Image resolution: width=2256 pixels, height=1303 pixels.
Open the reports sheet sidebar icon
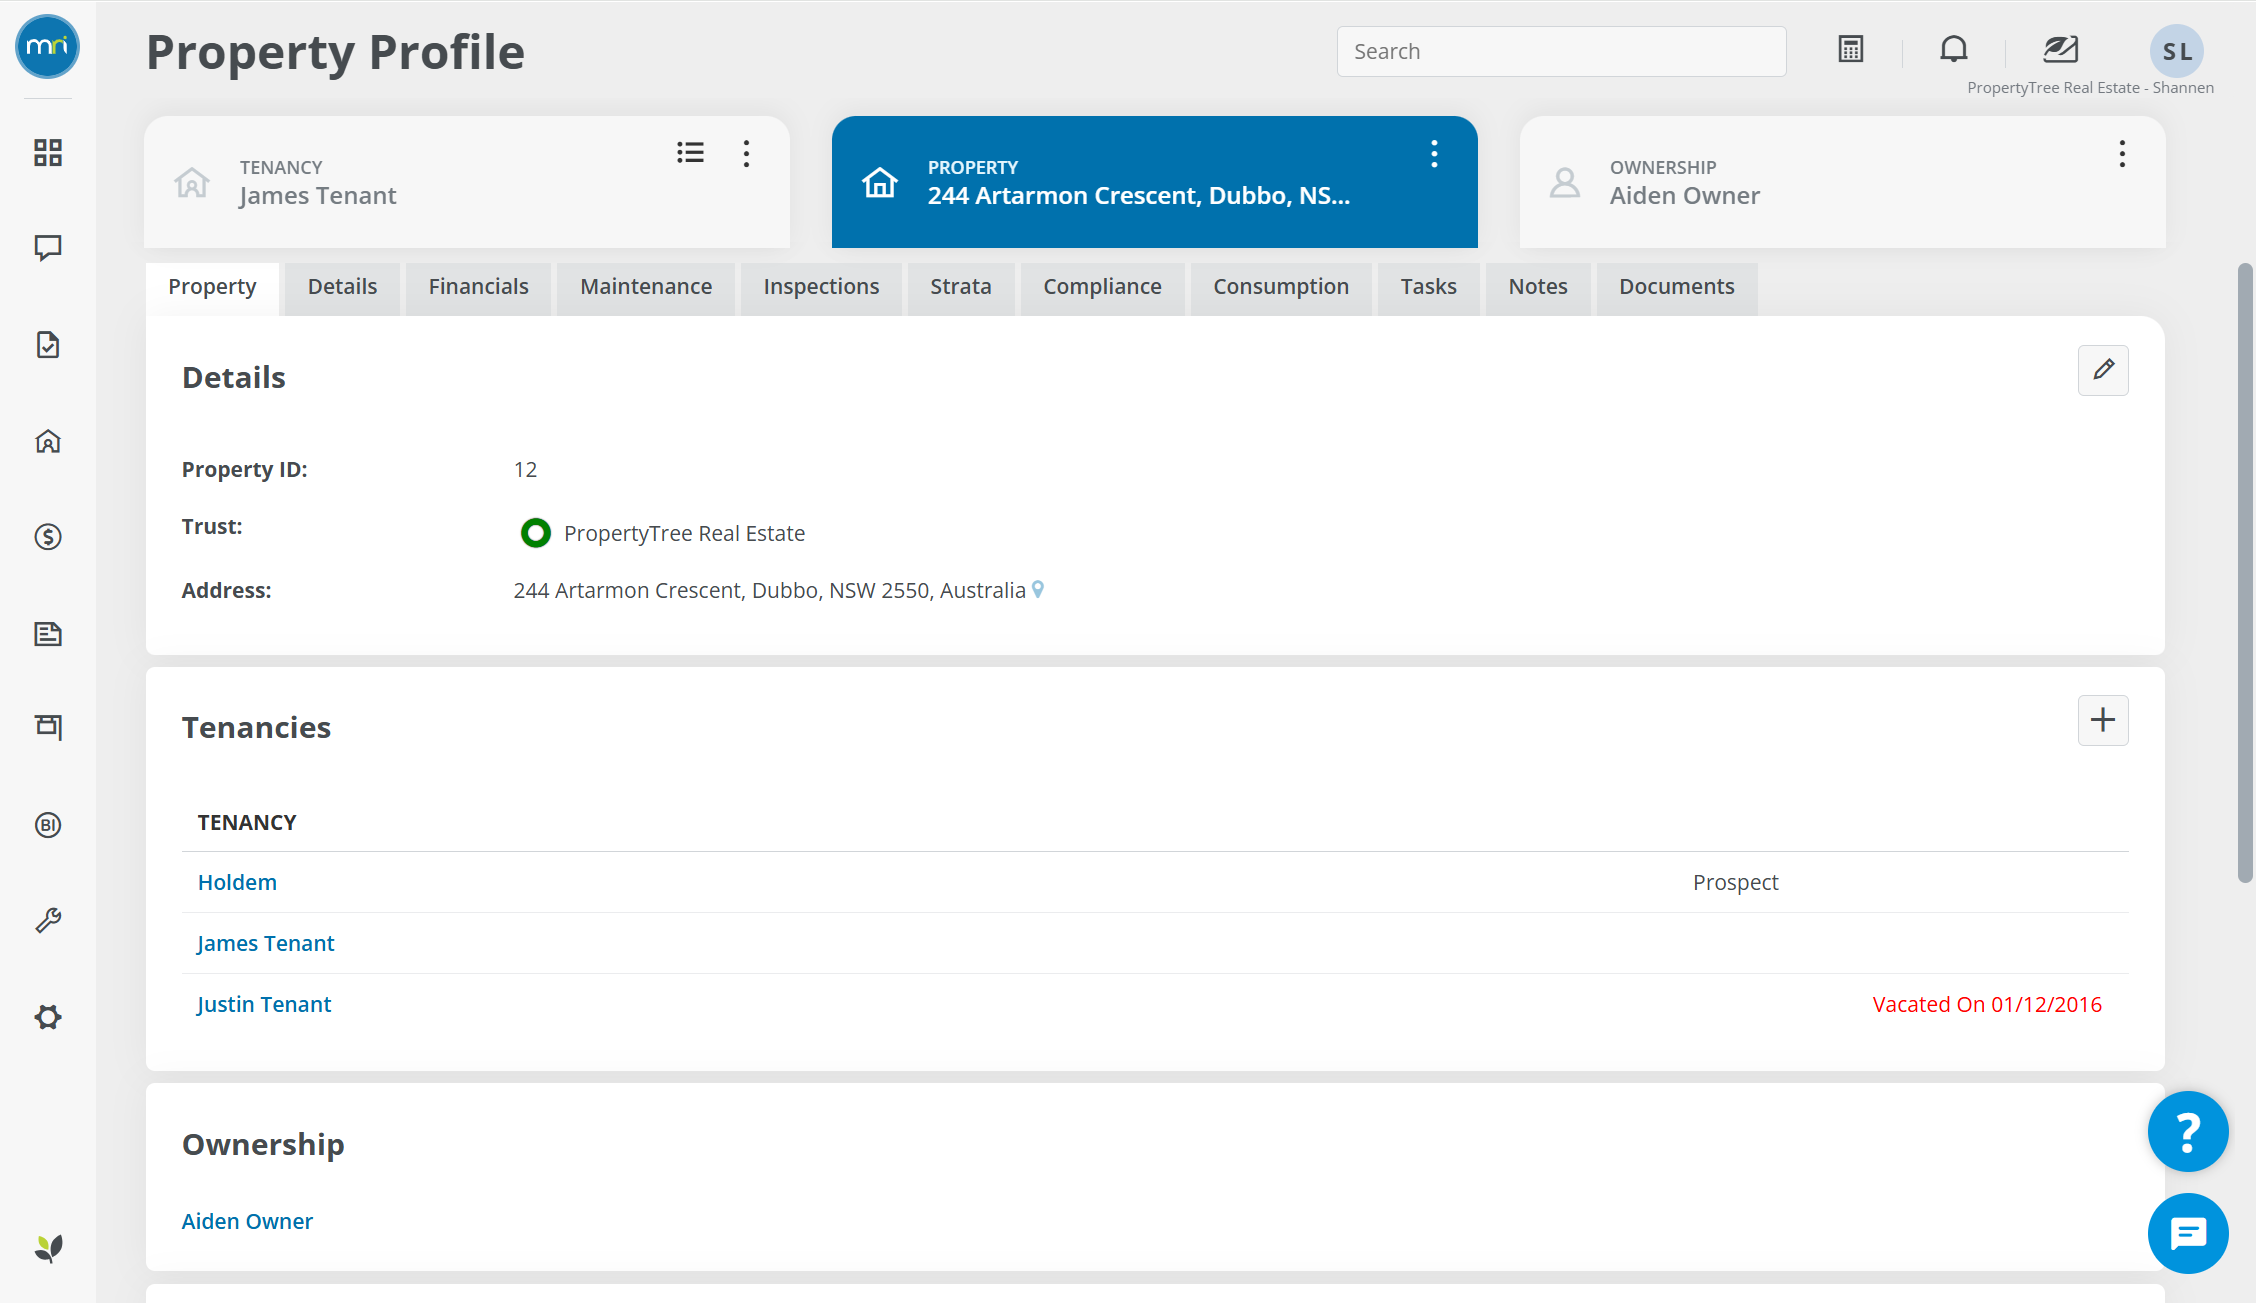click(x=48, y=633)
